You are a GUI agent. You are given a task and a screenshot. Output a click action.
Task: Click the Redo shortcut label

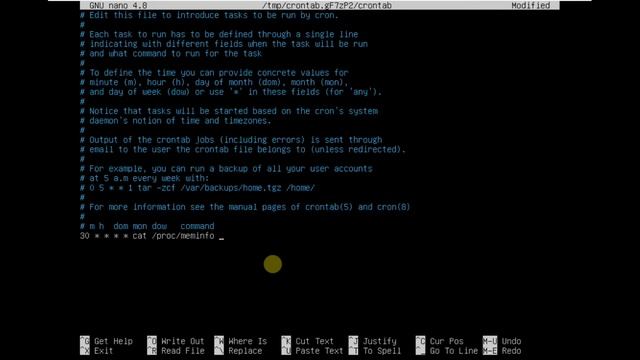(x=511, y=351)
